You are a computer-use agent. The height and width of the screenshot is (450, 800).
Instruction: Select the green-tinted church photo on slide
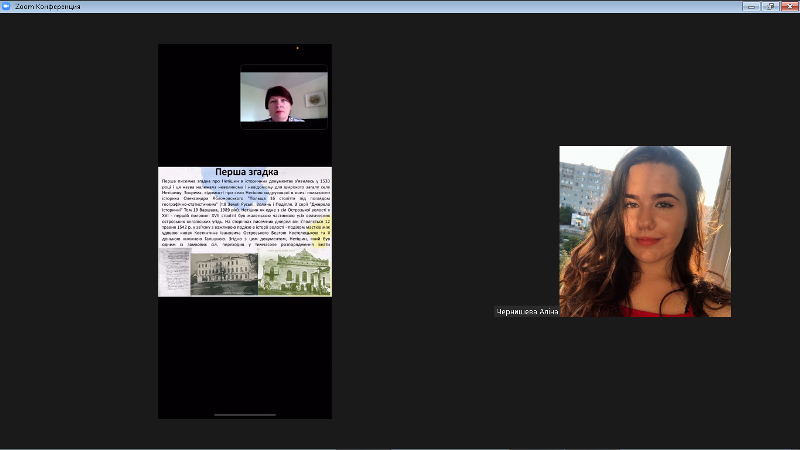coord(294,272)
